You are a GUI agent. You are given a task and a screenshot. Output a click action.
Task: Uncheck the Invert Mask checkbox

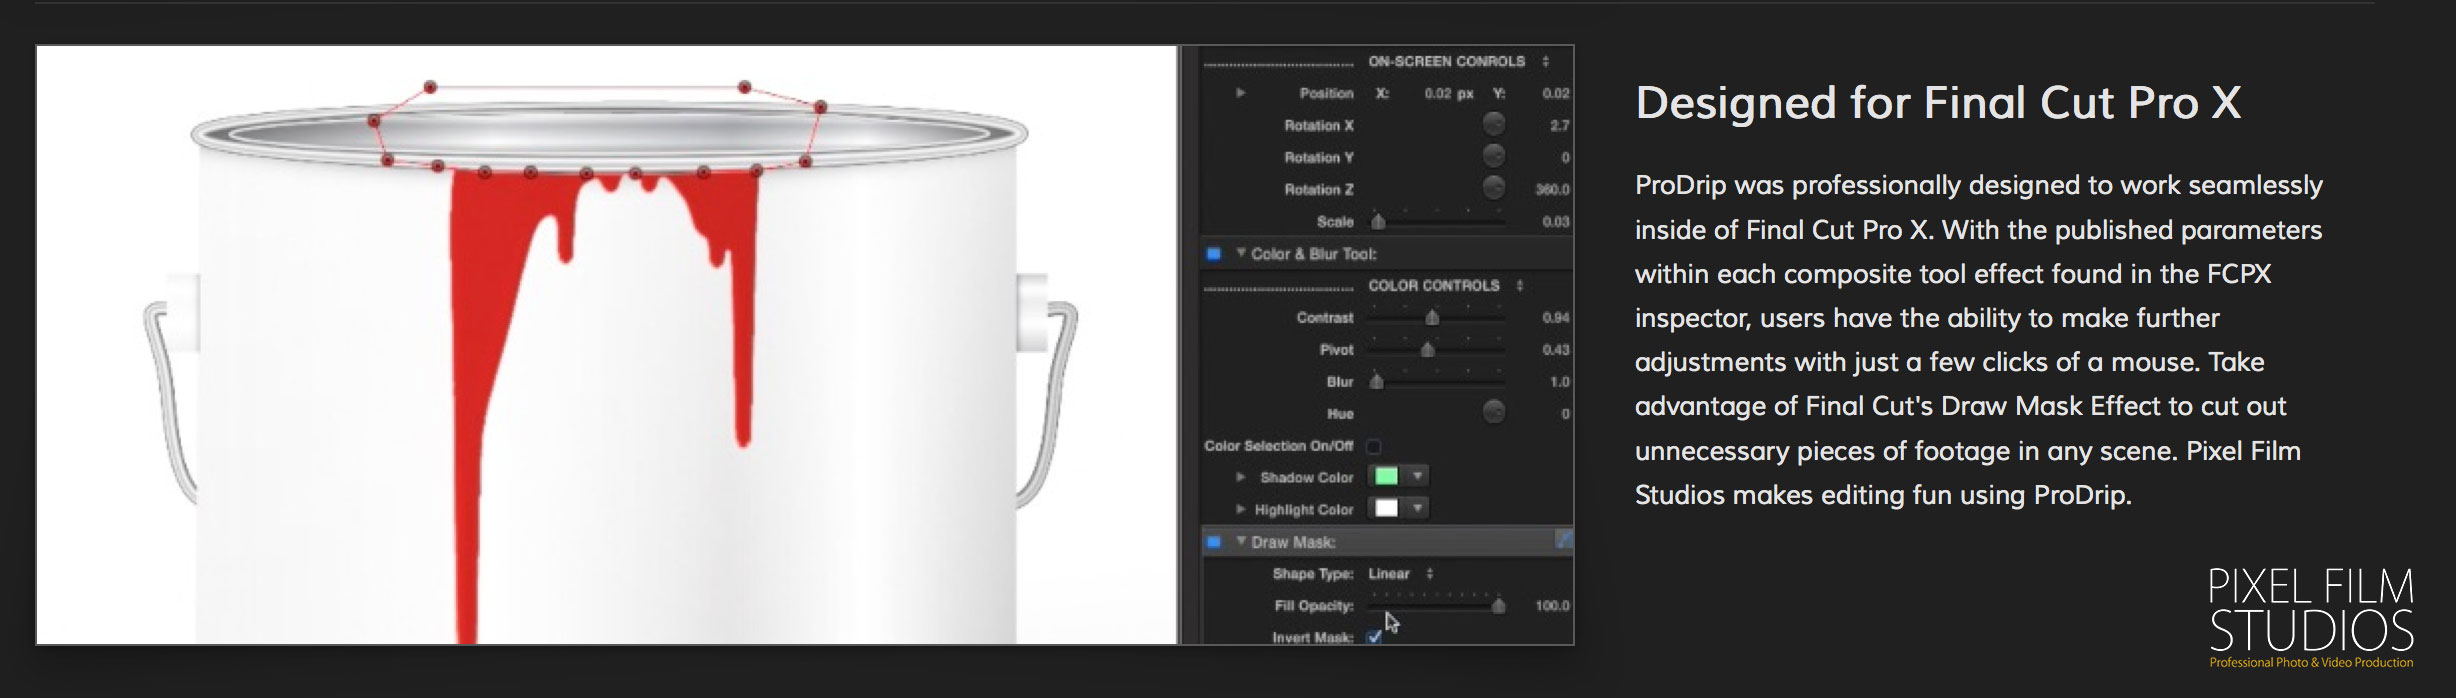coord(1375,637)
